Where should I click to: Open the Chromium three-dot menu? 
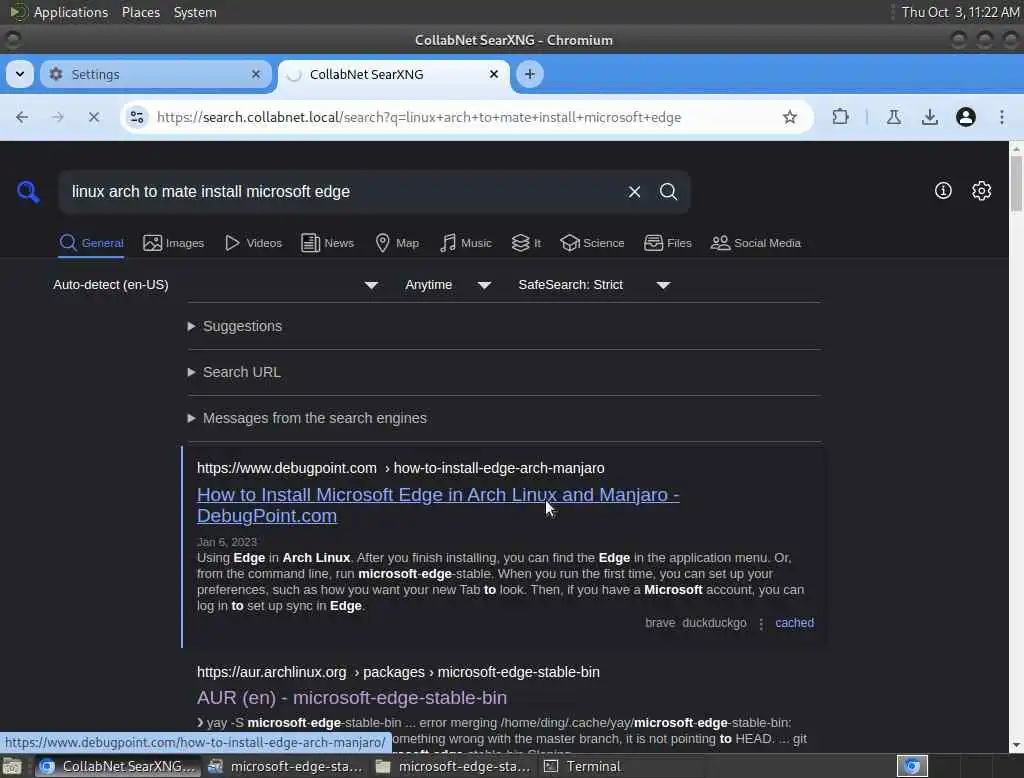pos(1002,117)
